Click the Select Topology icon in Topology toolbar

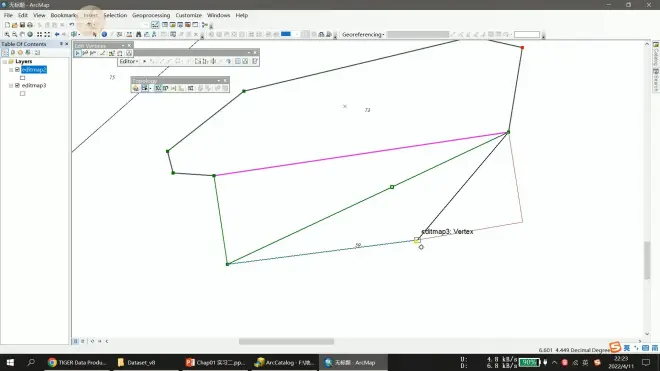136,88
